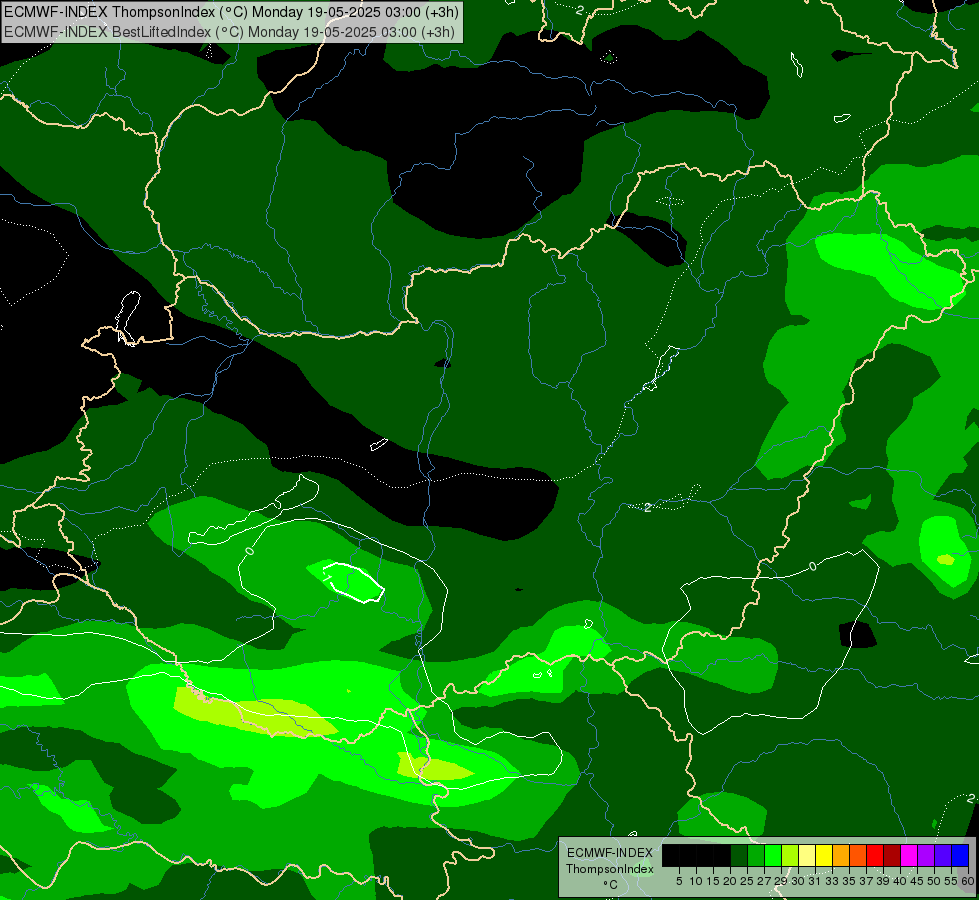Image resolution: width=979 pixels, height=900 pixels.
Task: Pick the orange 33–35 legend swatch
Action: (841, 855)
